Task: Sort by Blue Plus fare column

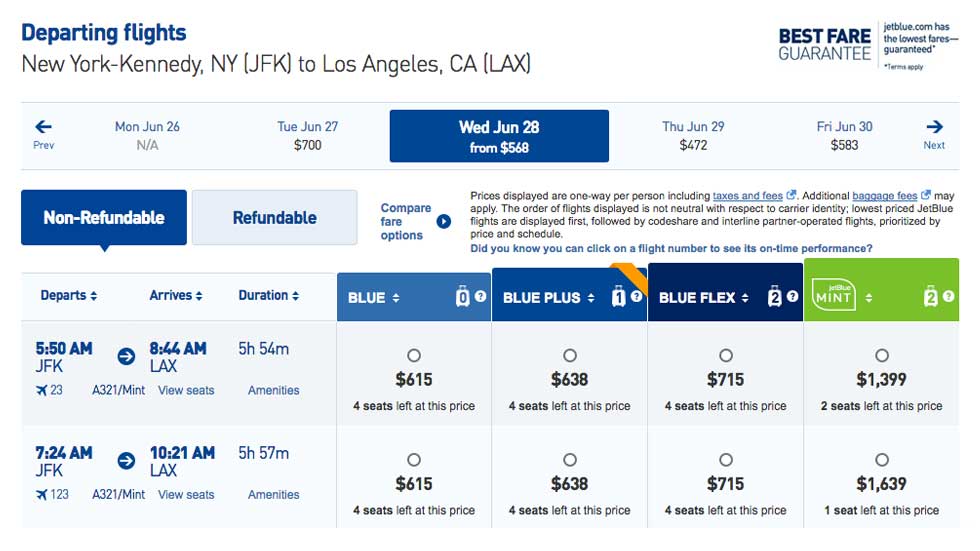Action: pos(549,298)
